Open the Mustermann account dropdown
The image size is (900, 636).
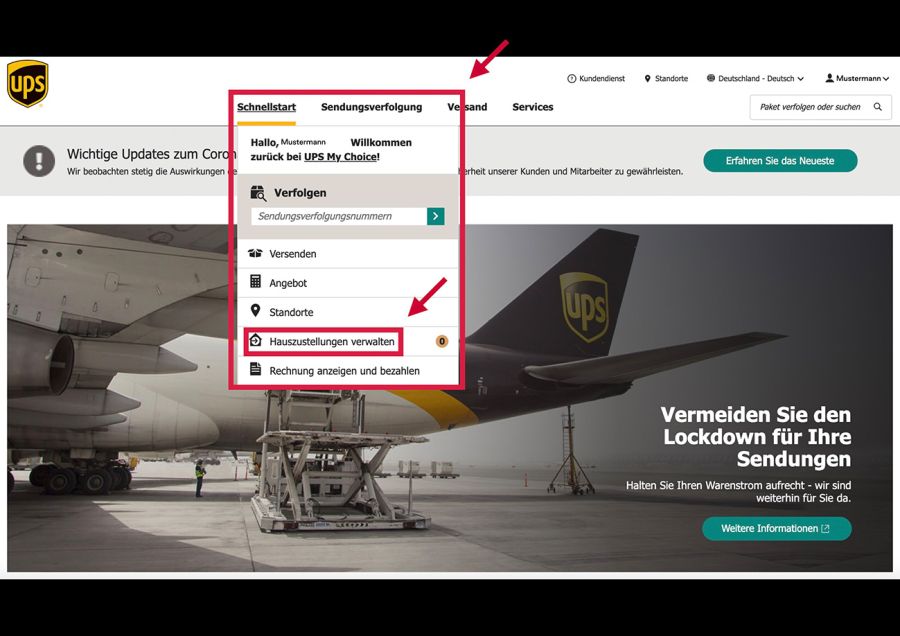(x=858, y=78)
